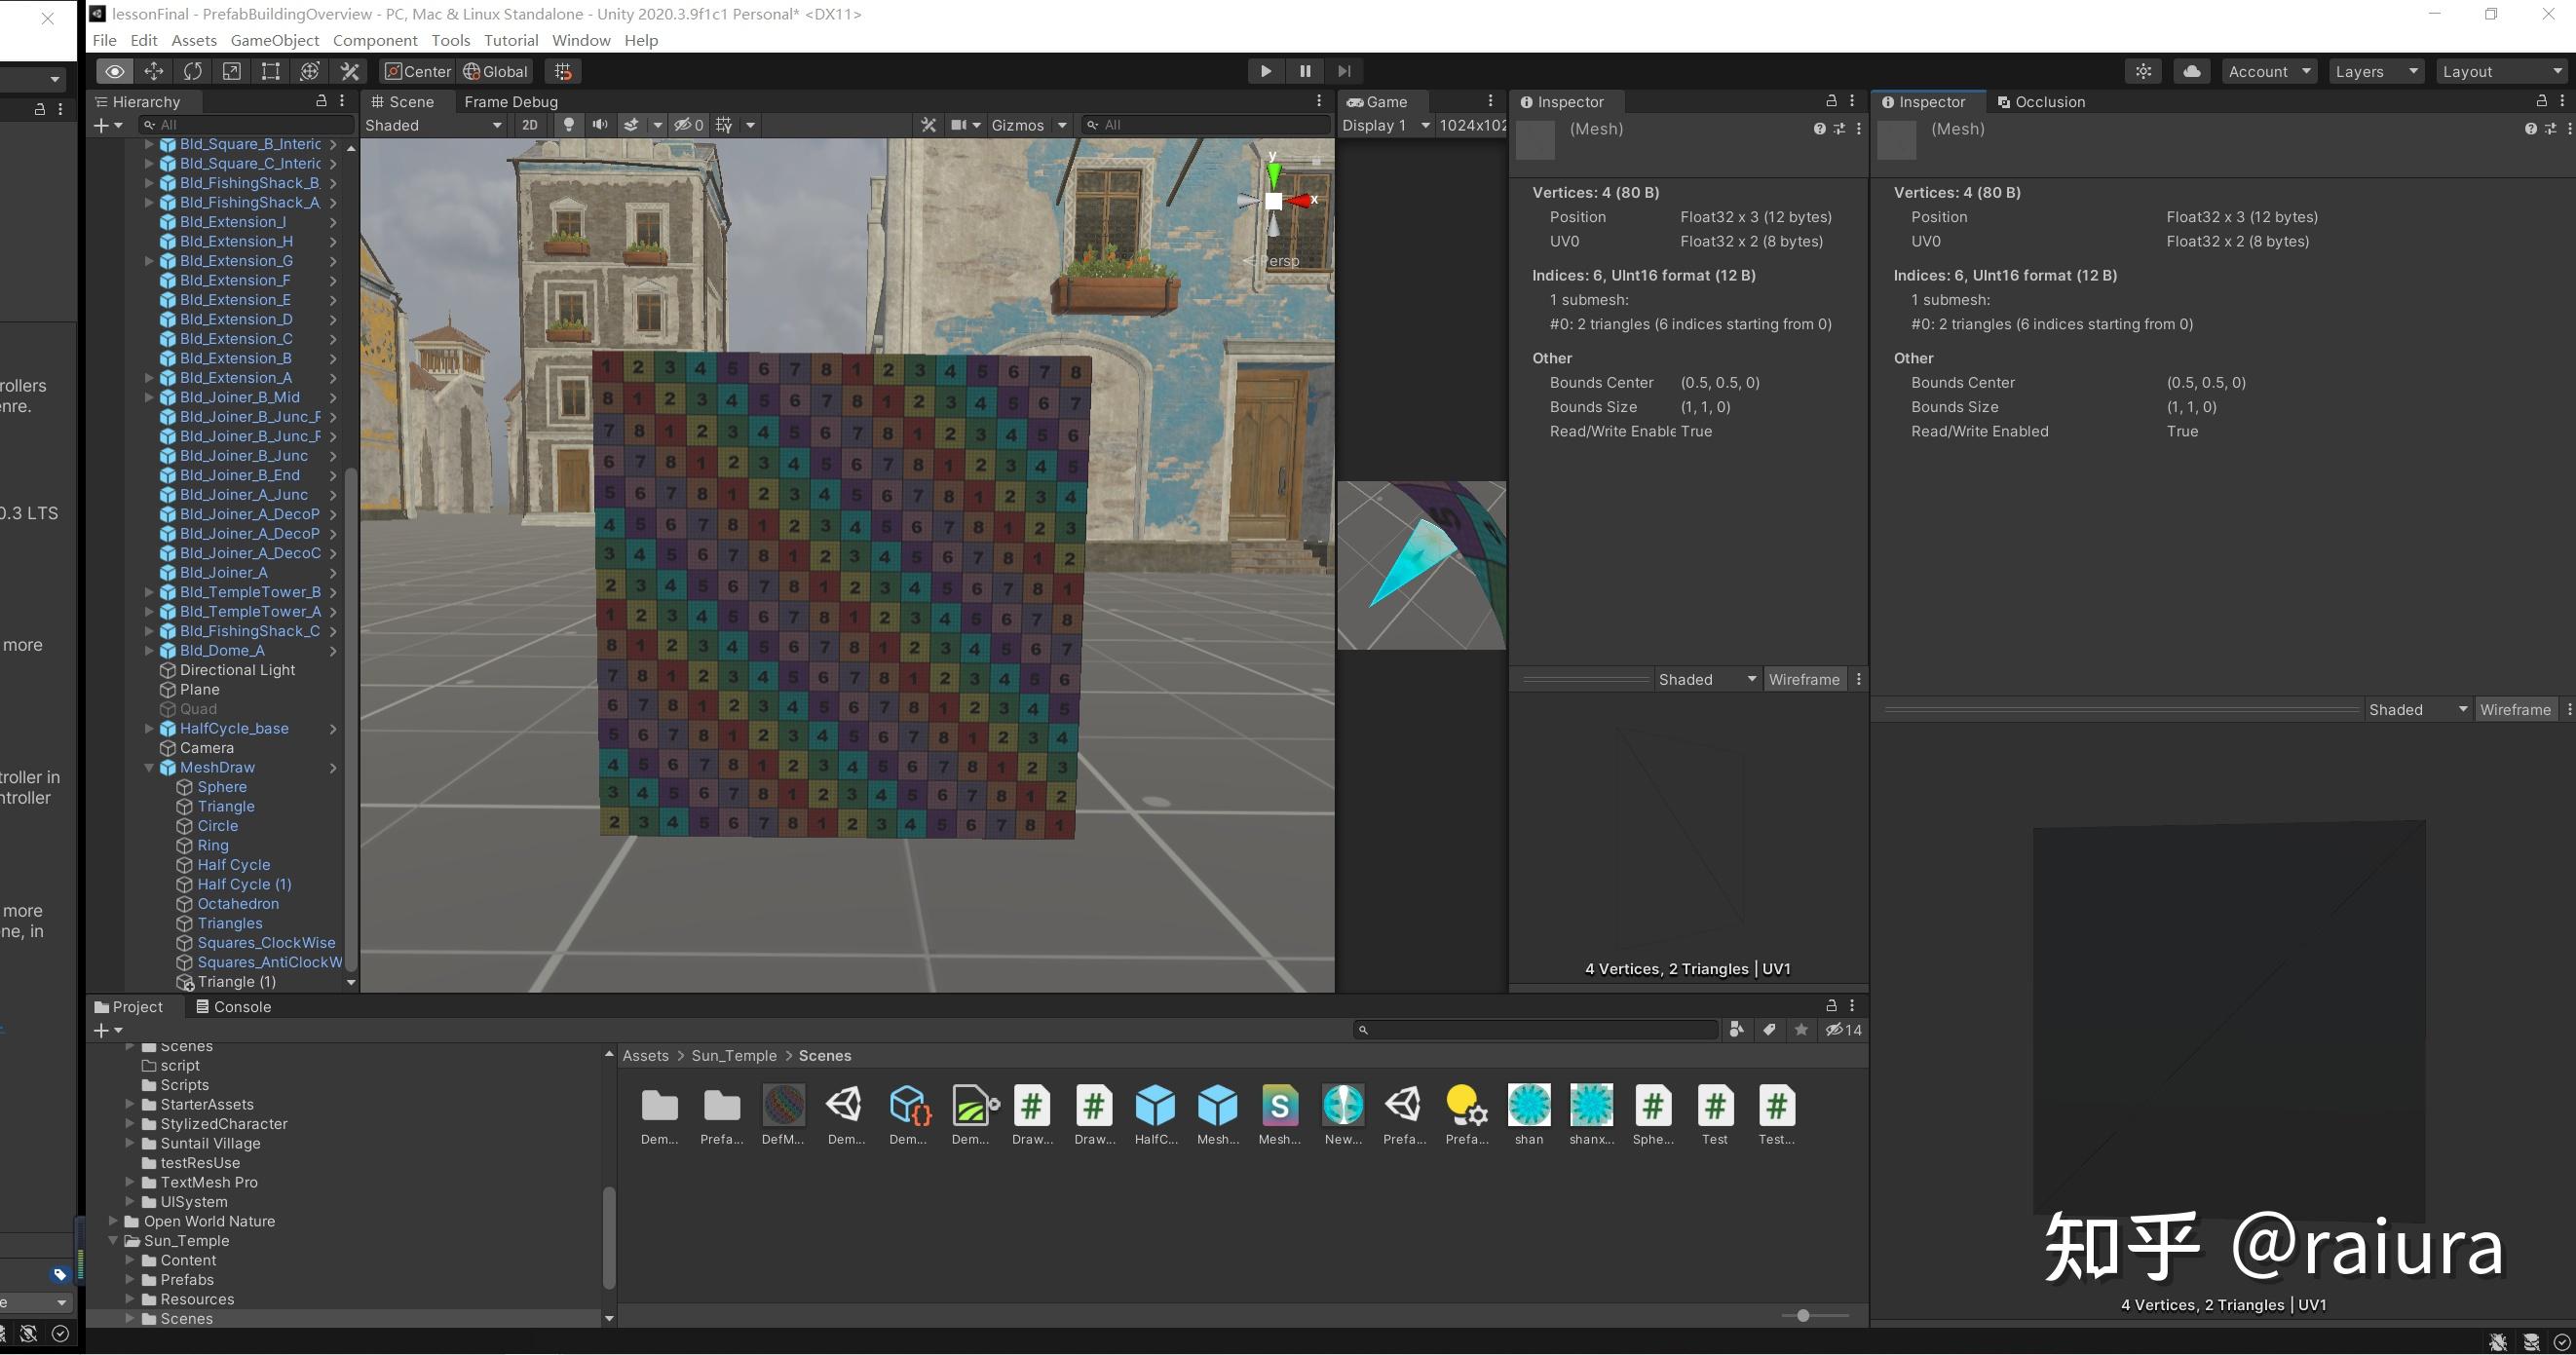2576x1355 pixels.
Task: Open the GameObject menu
Action: 275,40
